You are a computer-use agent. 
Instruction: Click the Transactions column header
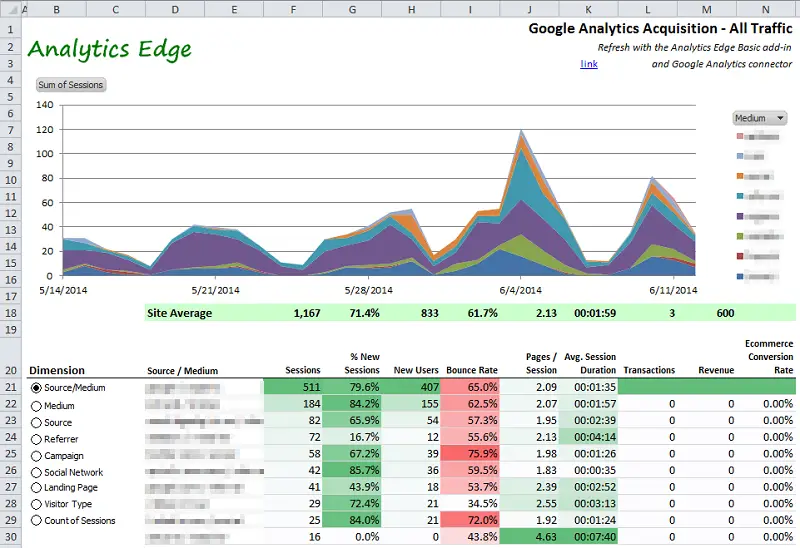coord(649,370)
